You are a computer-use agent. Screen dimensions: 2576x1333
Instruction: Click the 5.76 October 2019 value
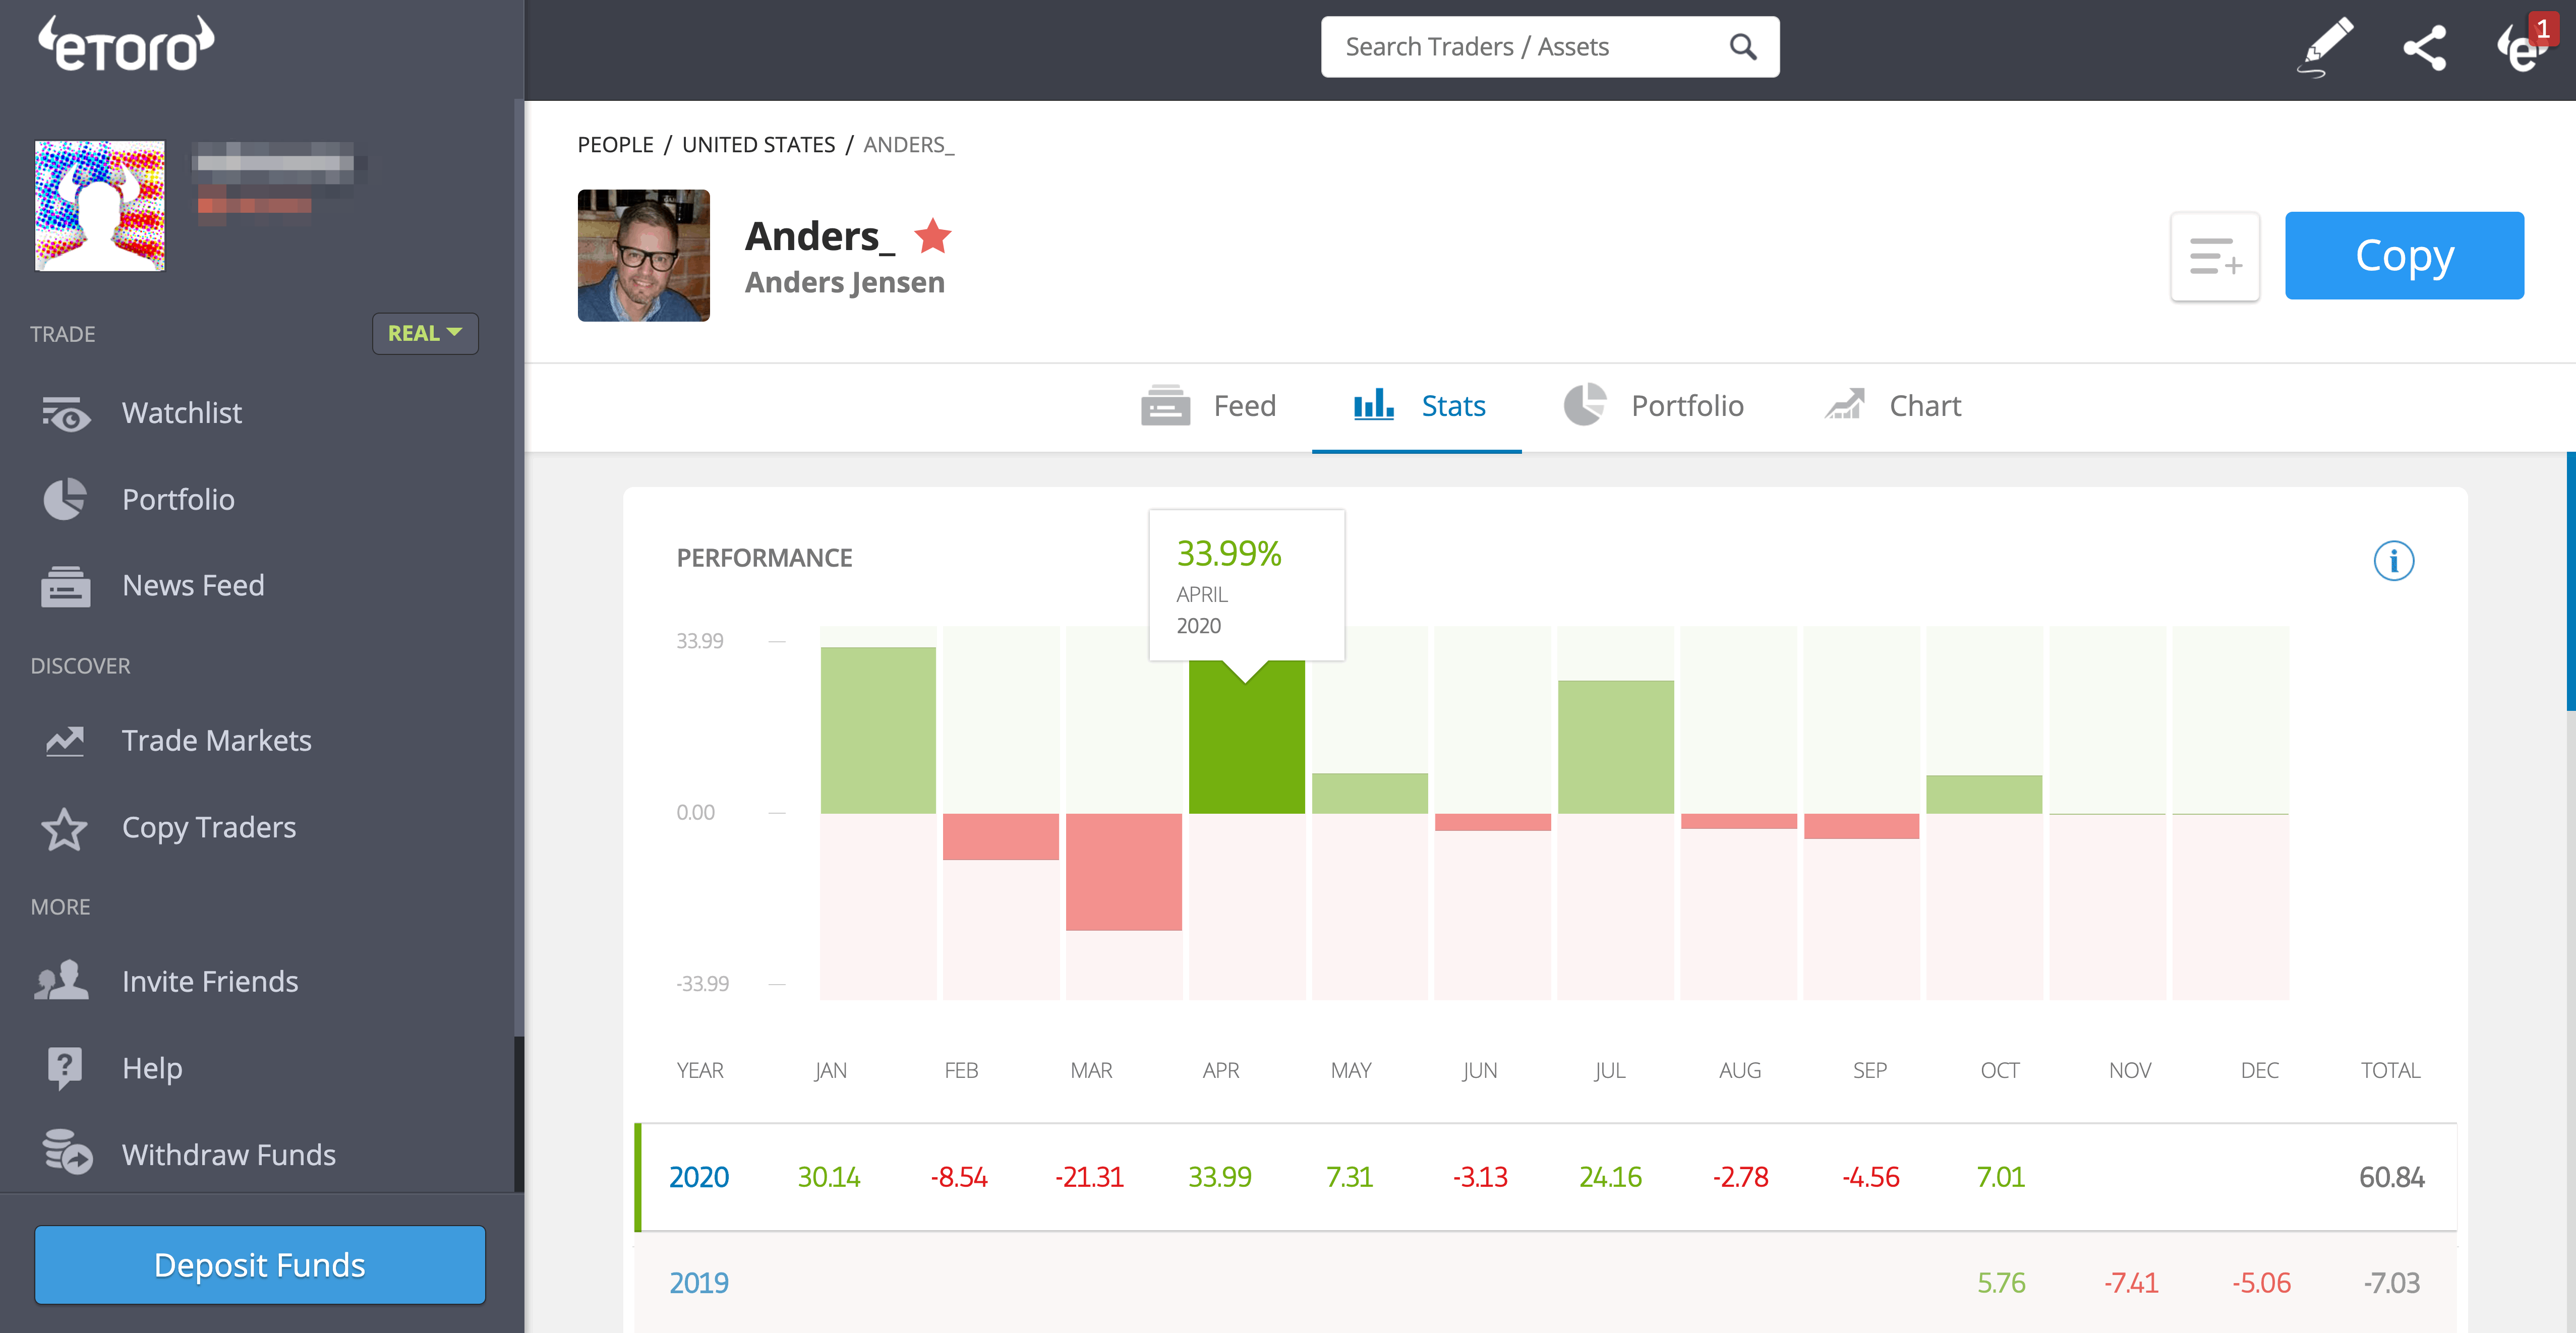click(x=2001, y=1283)
